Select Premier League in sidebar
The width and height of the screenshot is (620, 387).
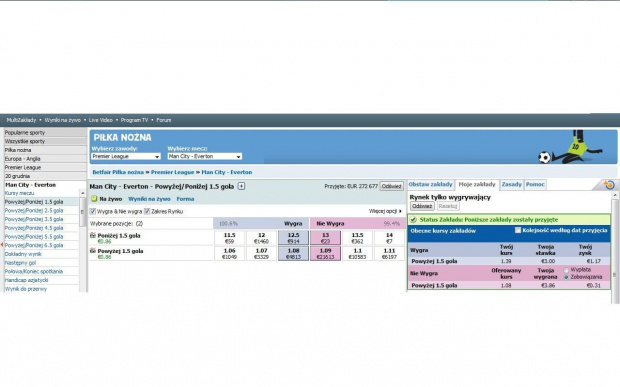pyautogui.click(x=45, y=167)
